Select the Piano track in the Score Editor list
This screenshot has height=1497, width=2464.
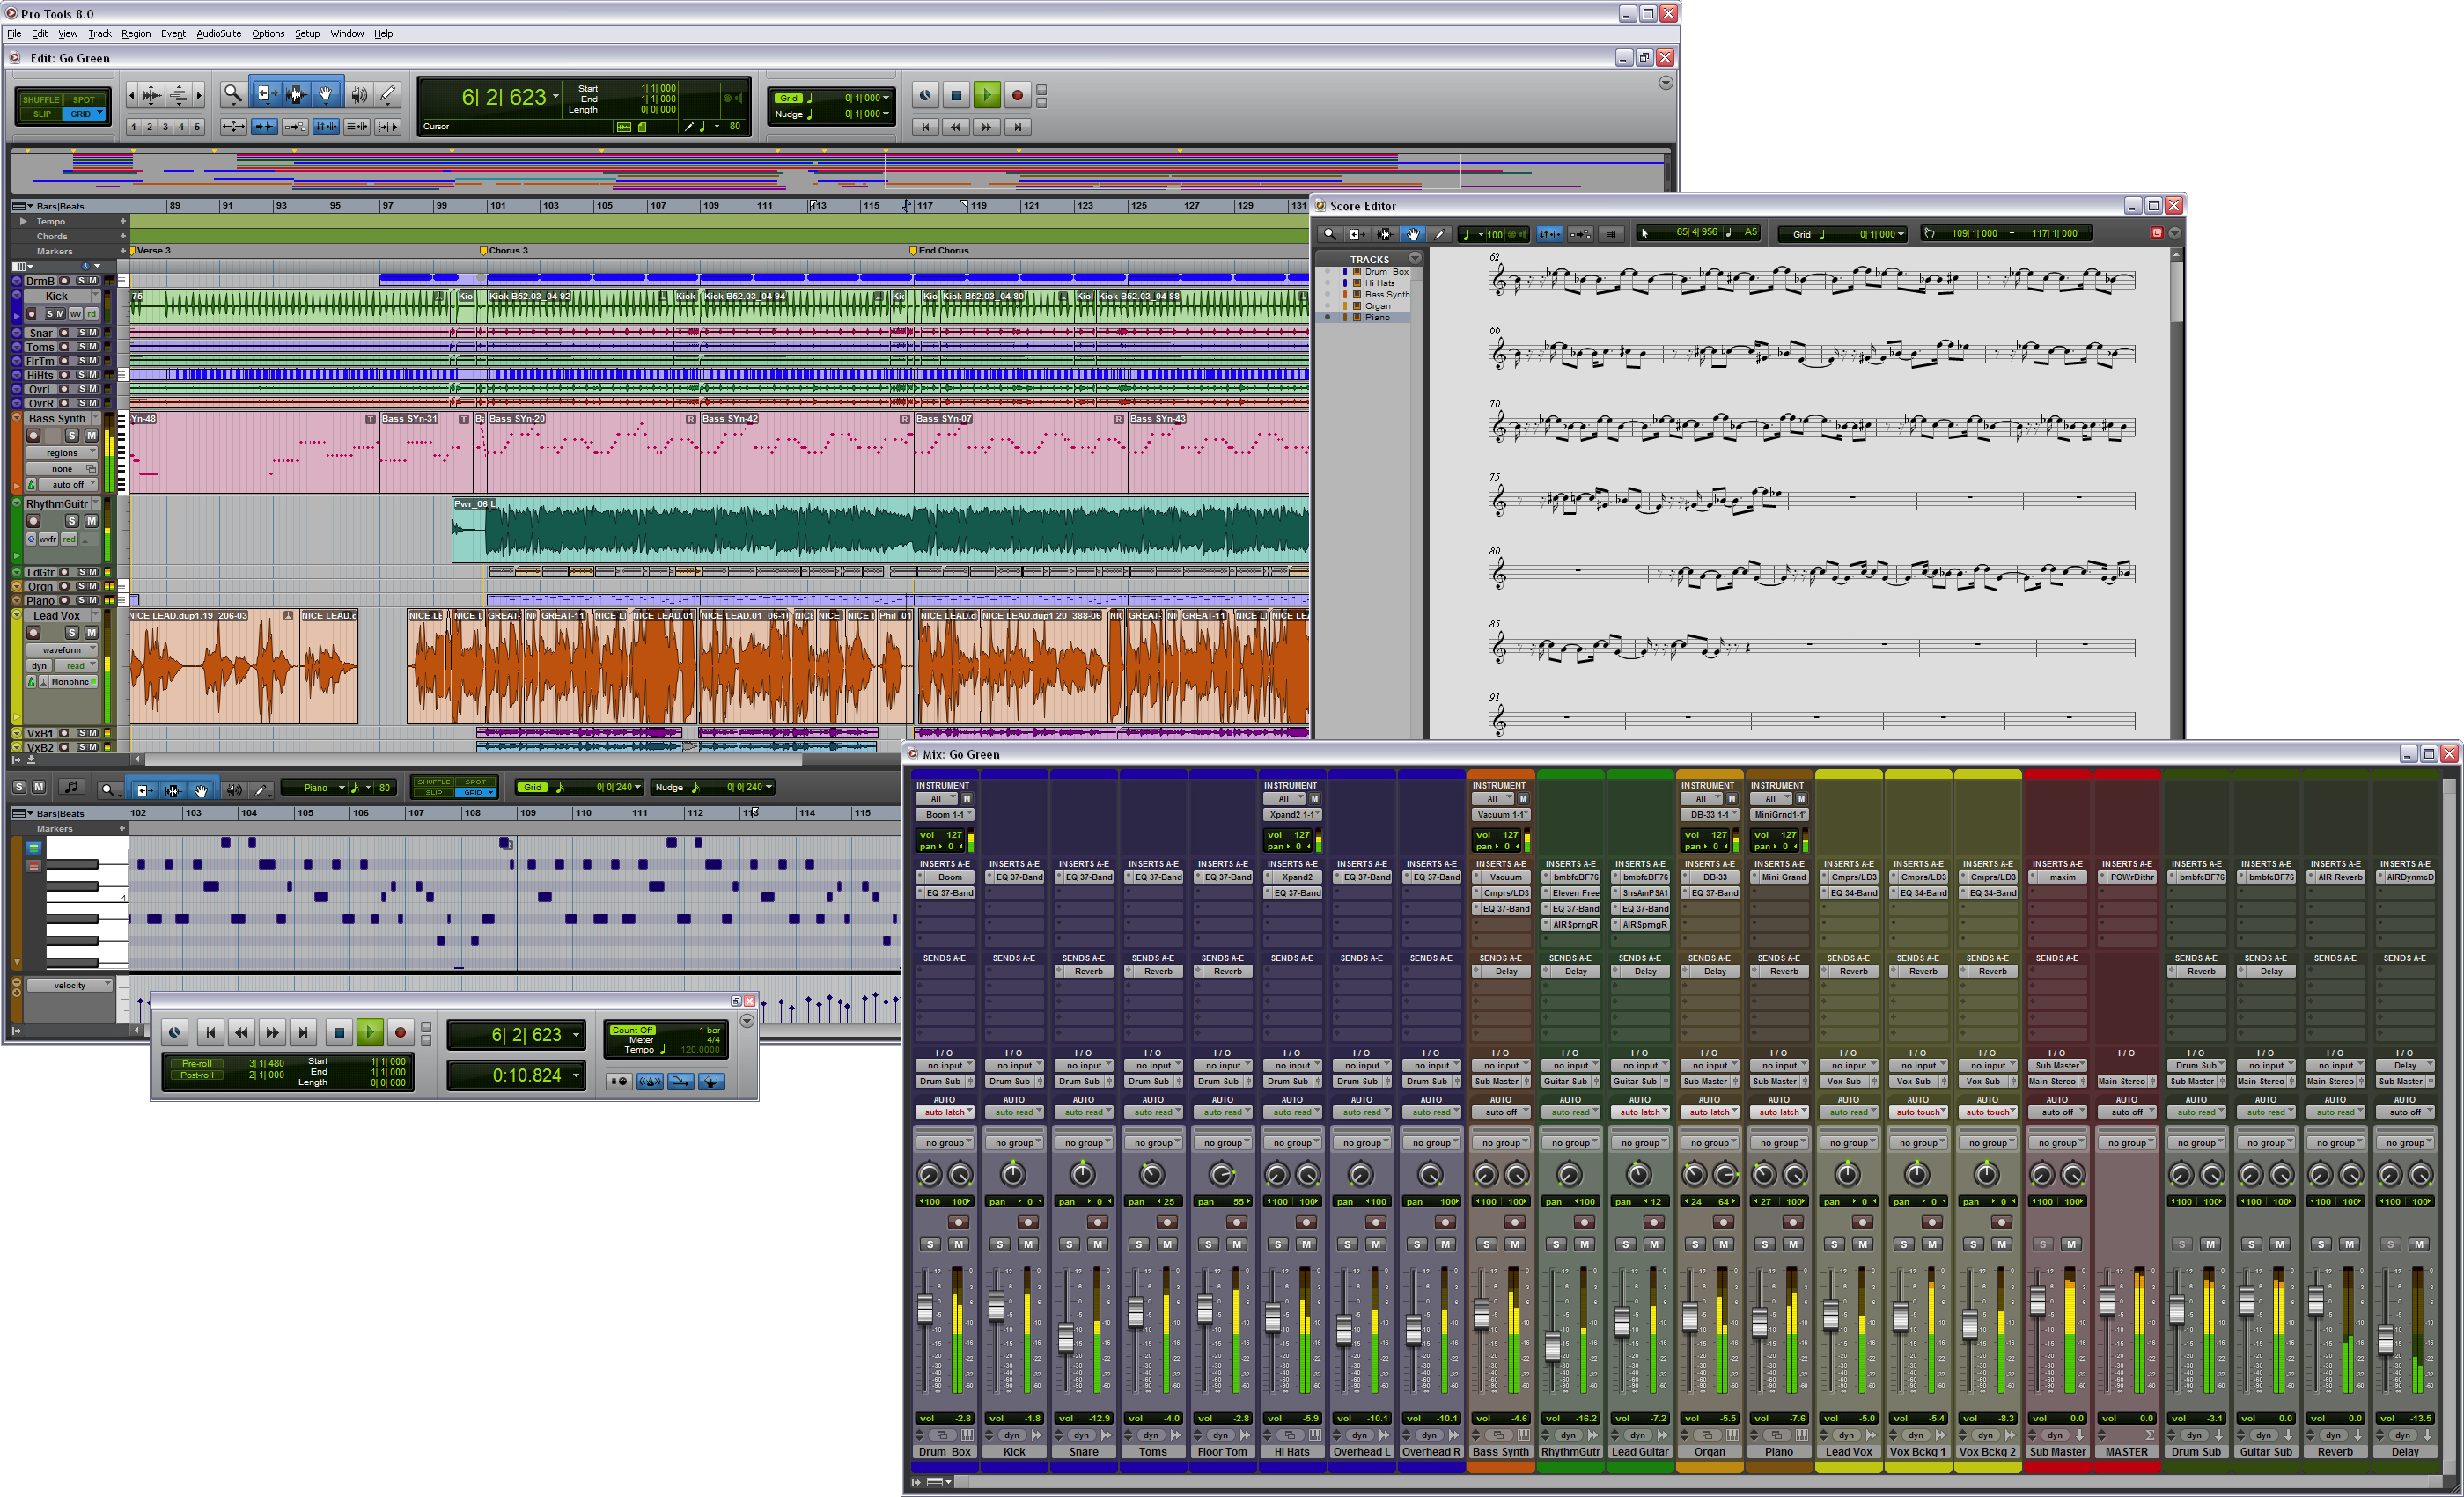1377,317
